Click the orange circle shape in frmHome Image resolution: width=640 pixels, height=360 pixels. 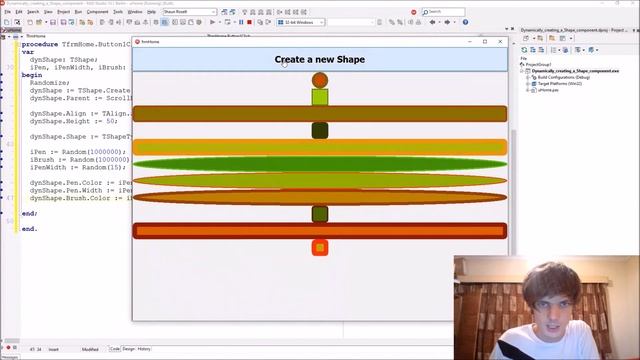(320, 80)
